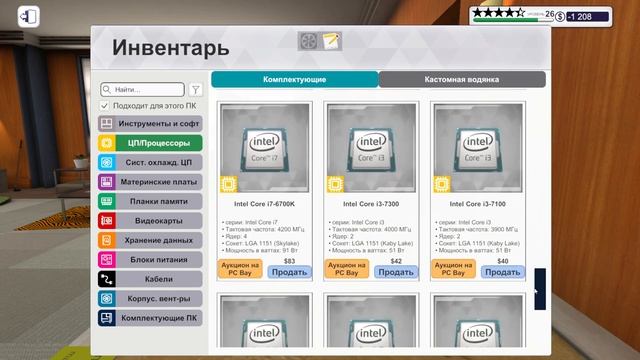Click the Кабели category icon

[x=107, y=279]
